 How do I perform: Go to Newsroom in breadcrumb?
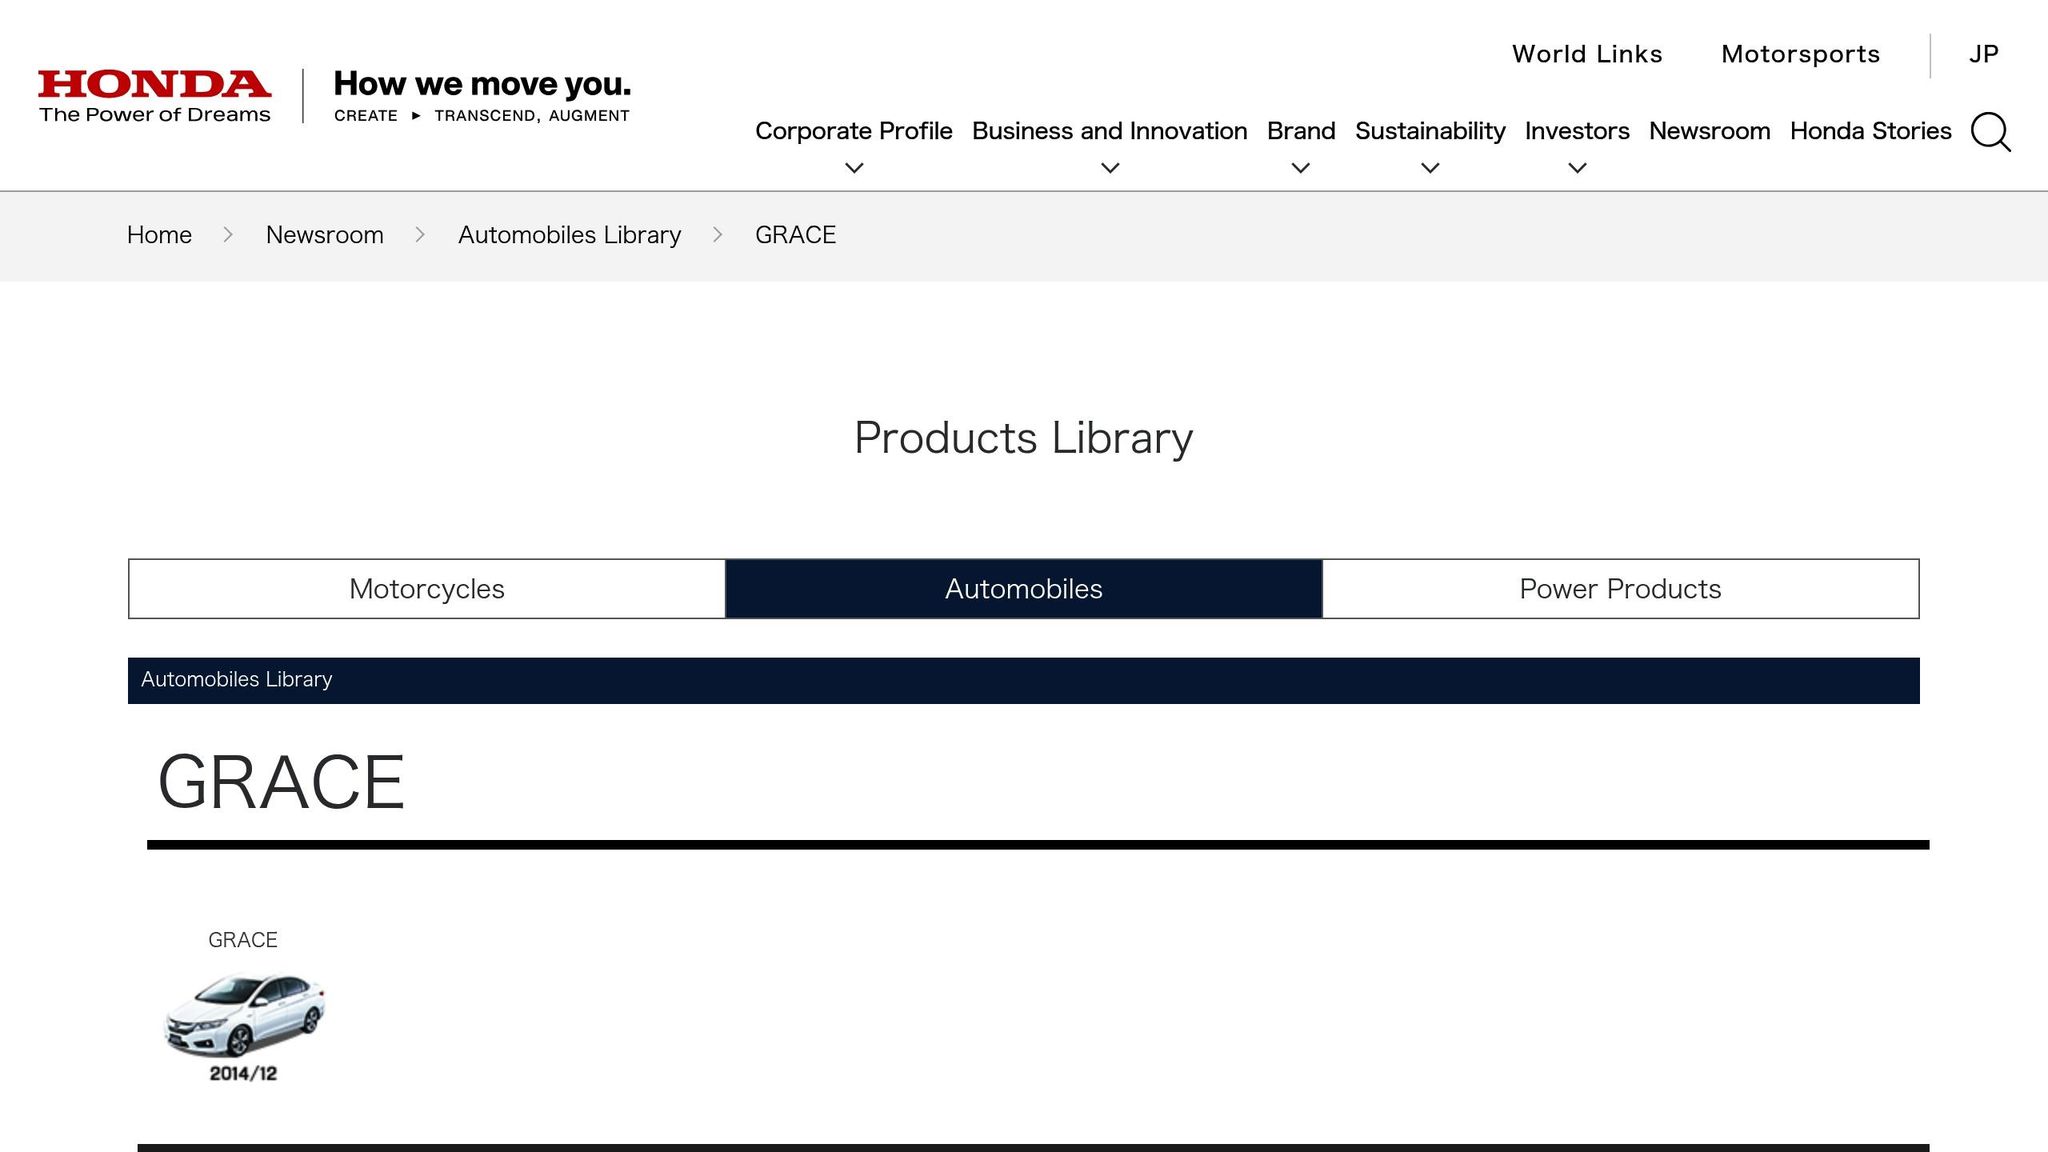coord(325,235)
